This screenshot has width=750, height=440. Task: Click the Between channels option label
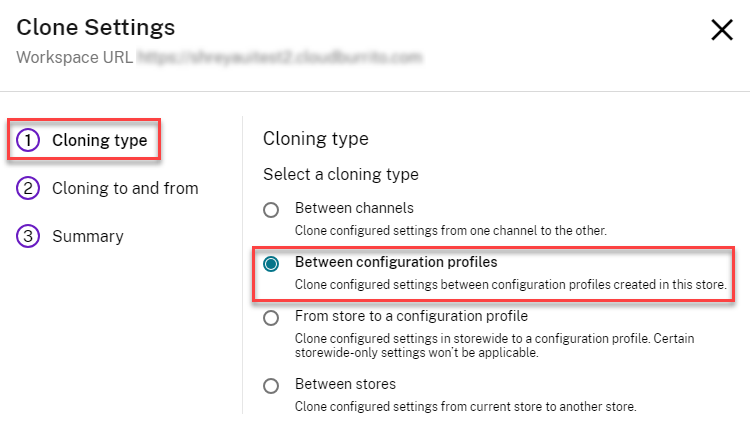(x=354, y=209)
